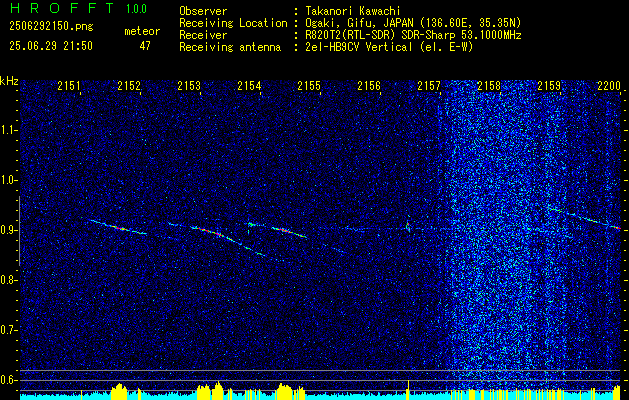
Task: Click the 2158 time marker
Action: [489, 85]
